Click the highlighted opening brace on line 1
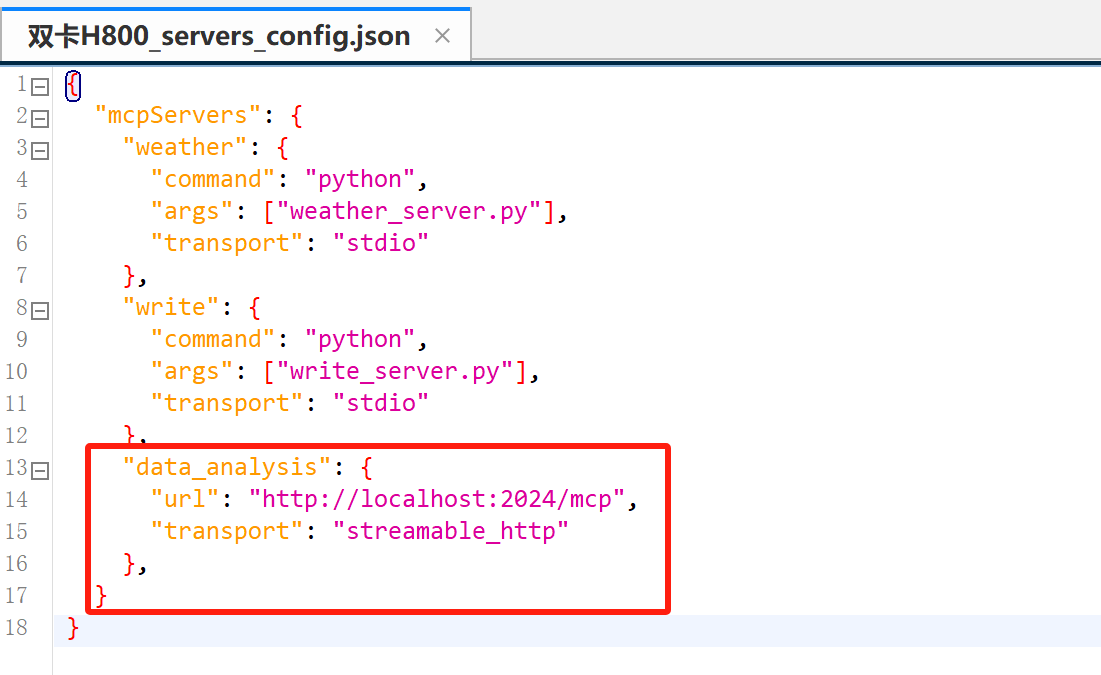Image resolution: width=1101 pixels, height=675 pixels. click(x=73, y=86)
